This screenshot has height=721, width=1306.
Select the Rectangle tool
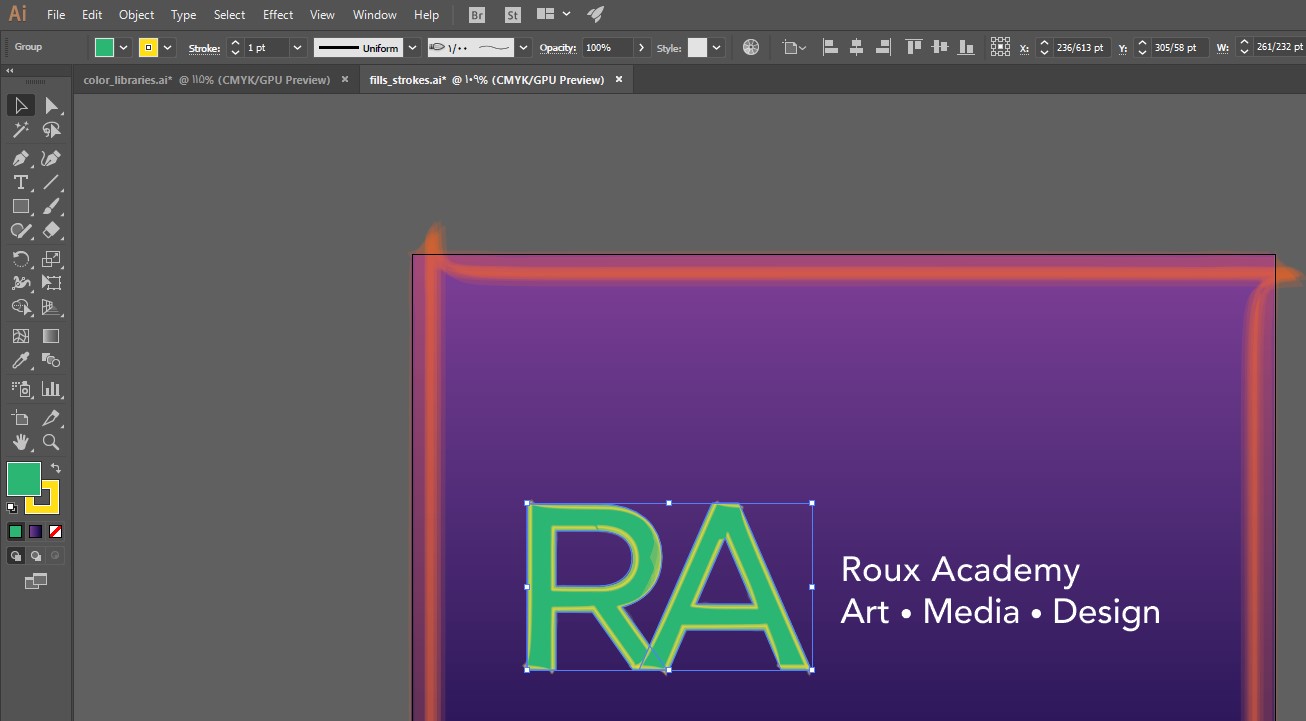[x=20, y=206]
